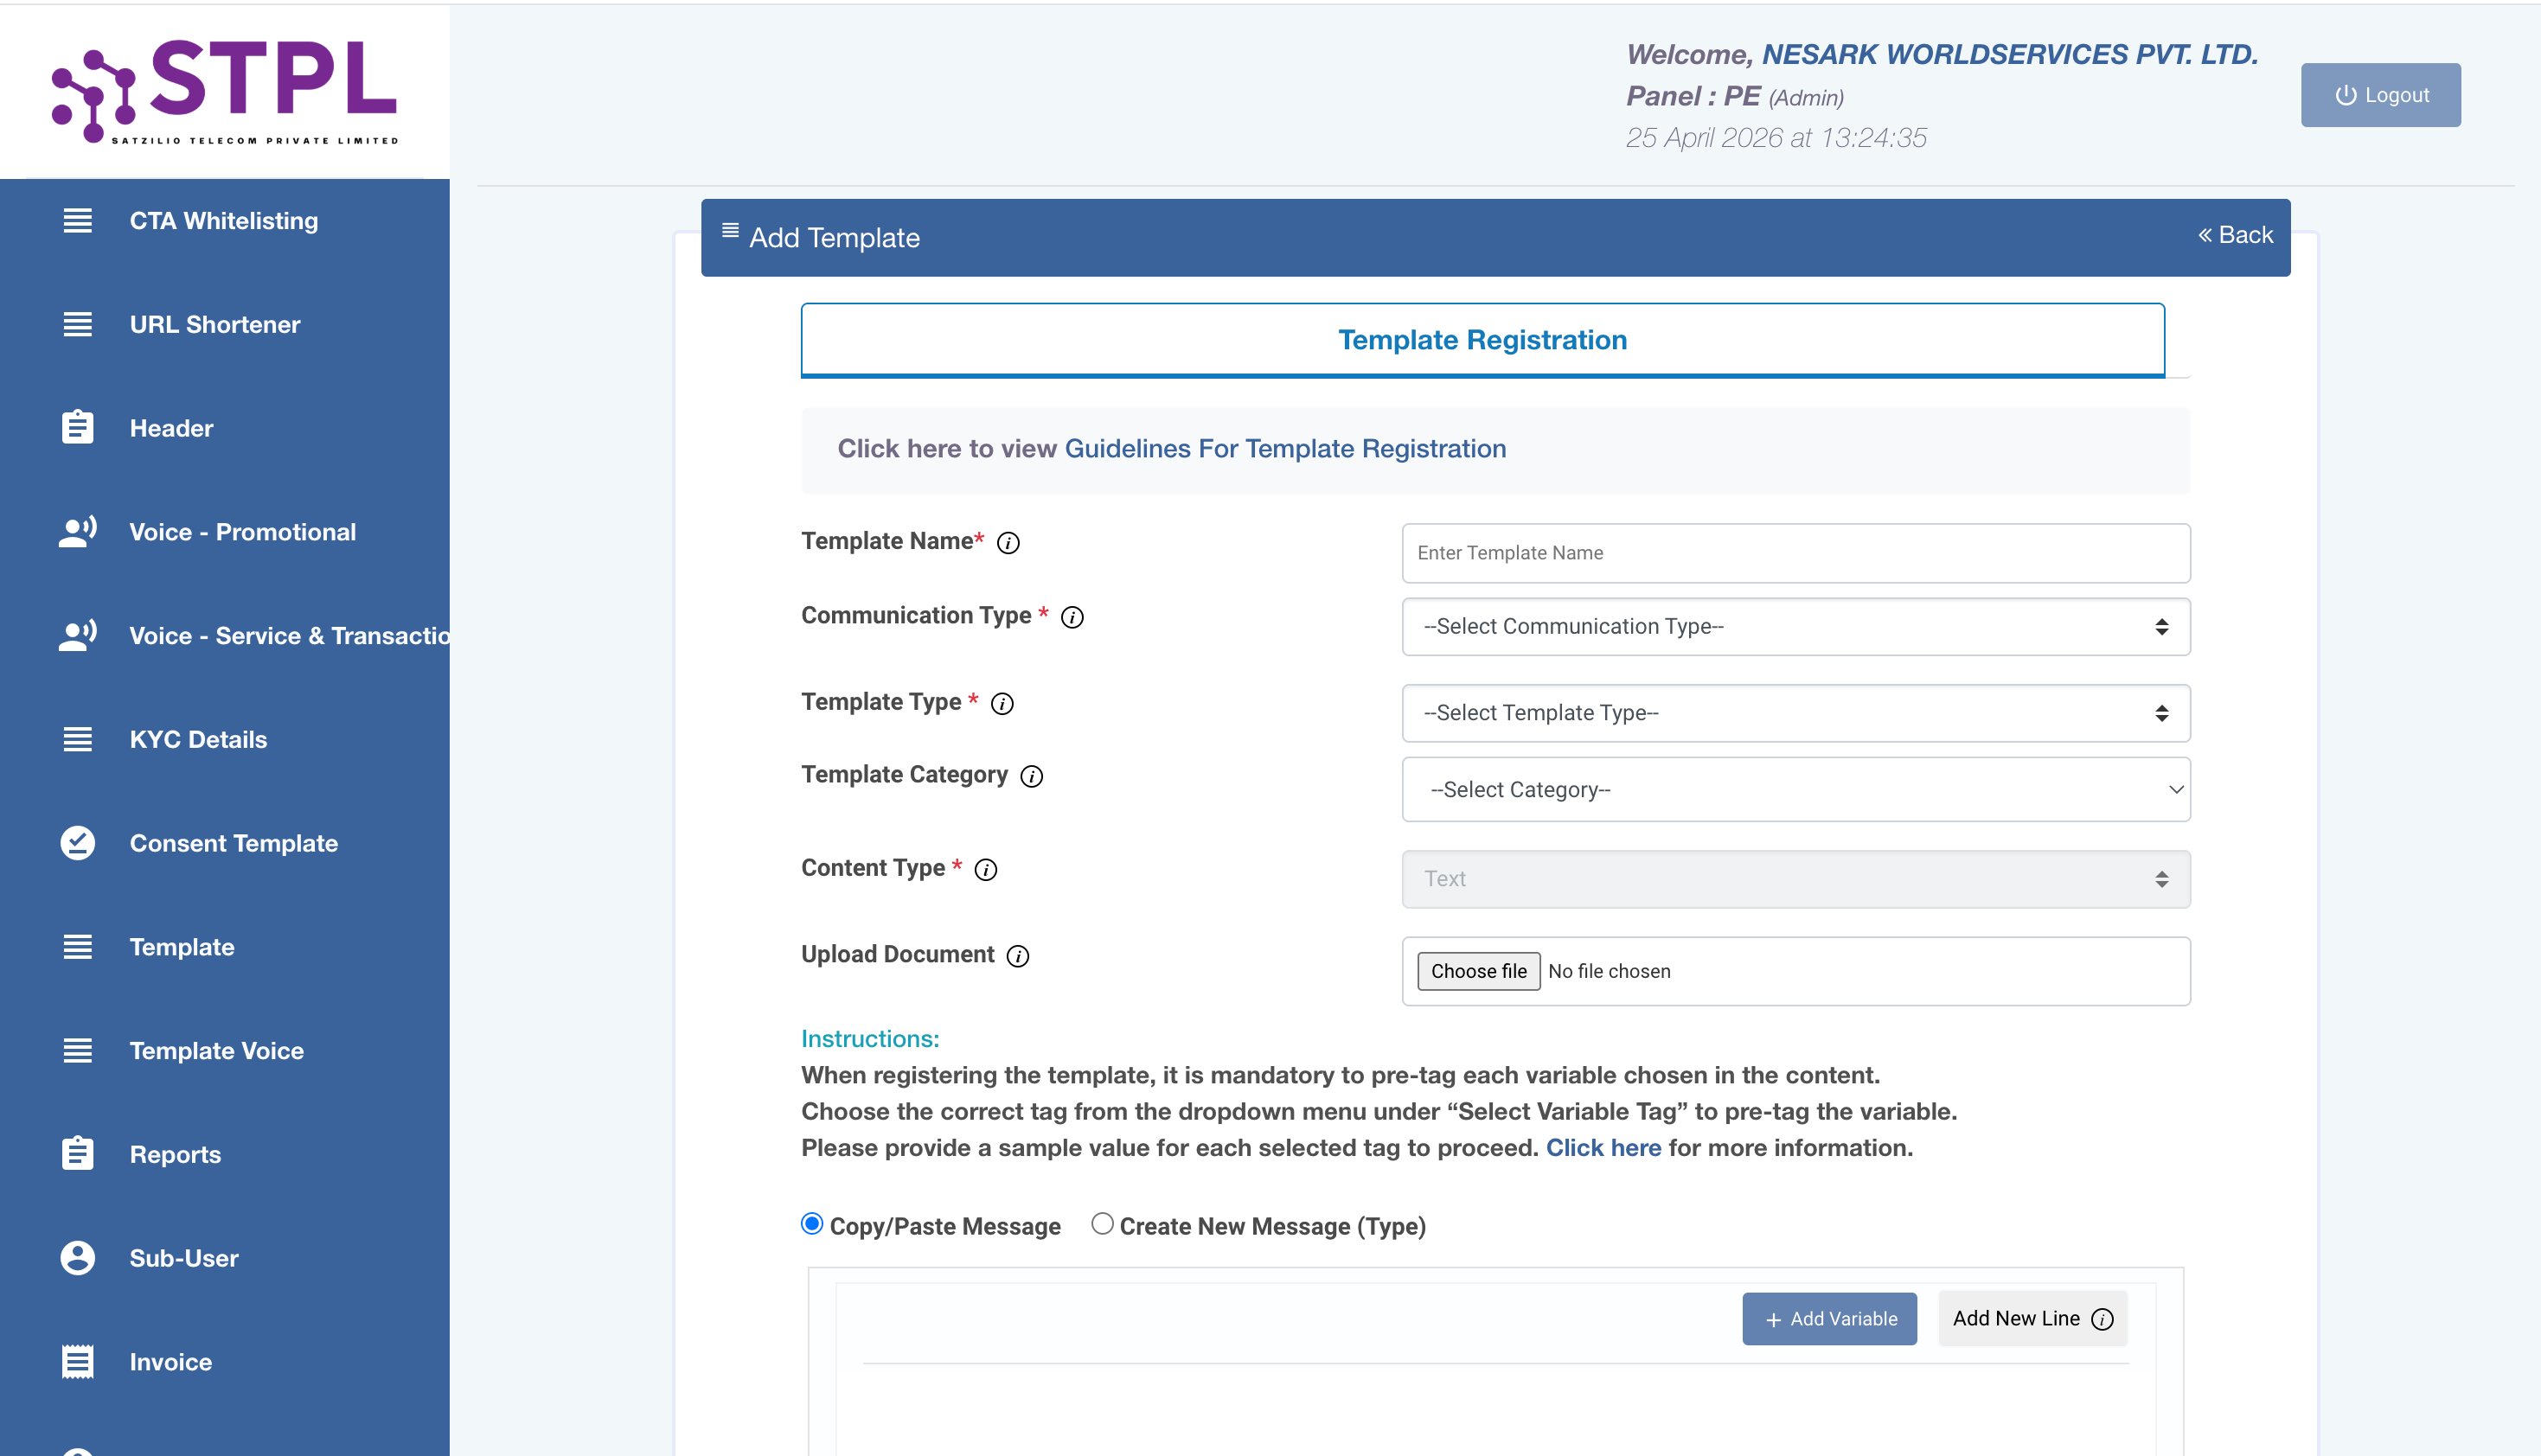Click the URL Shortener list icon
The image size is (2541, 1456).
(x=77, y=324)
